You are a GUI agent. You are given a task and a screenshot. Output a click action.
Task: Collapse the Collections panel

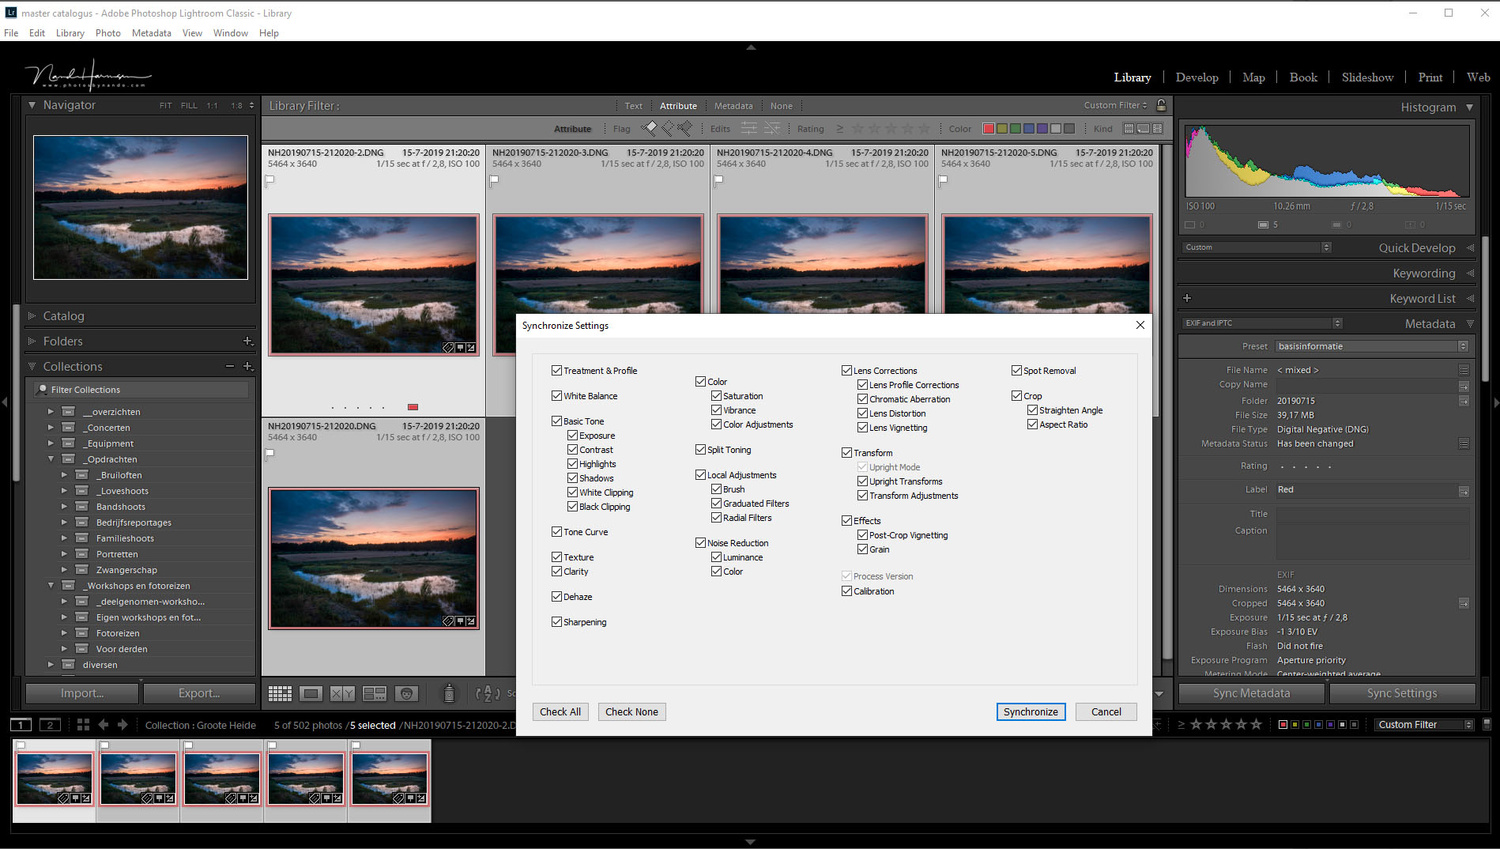click(32, 366)
